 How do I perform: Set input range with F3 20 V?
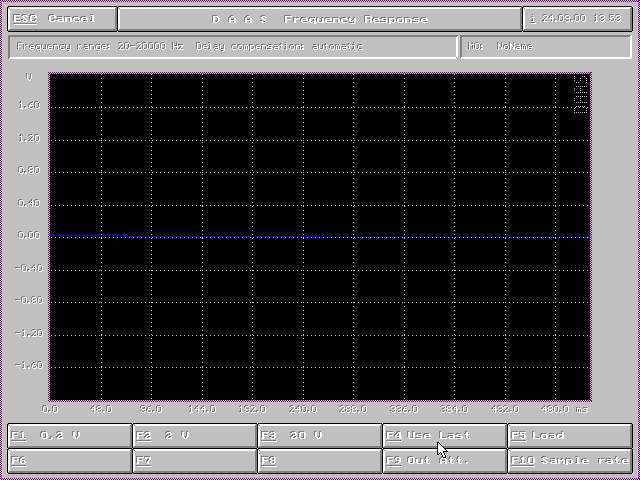click(320, 436)
